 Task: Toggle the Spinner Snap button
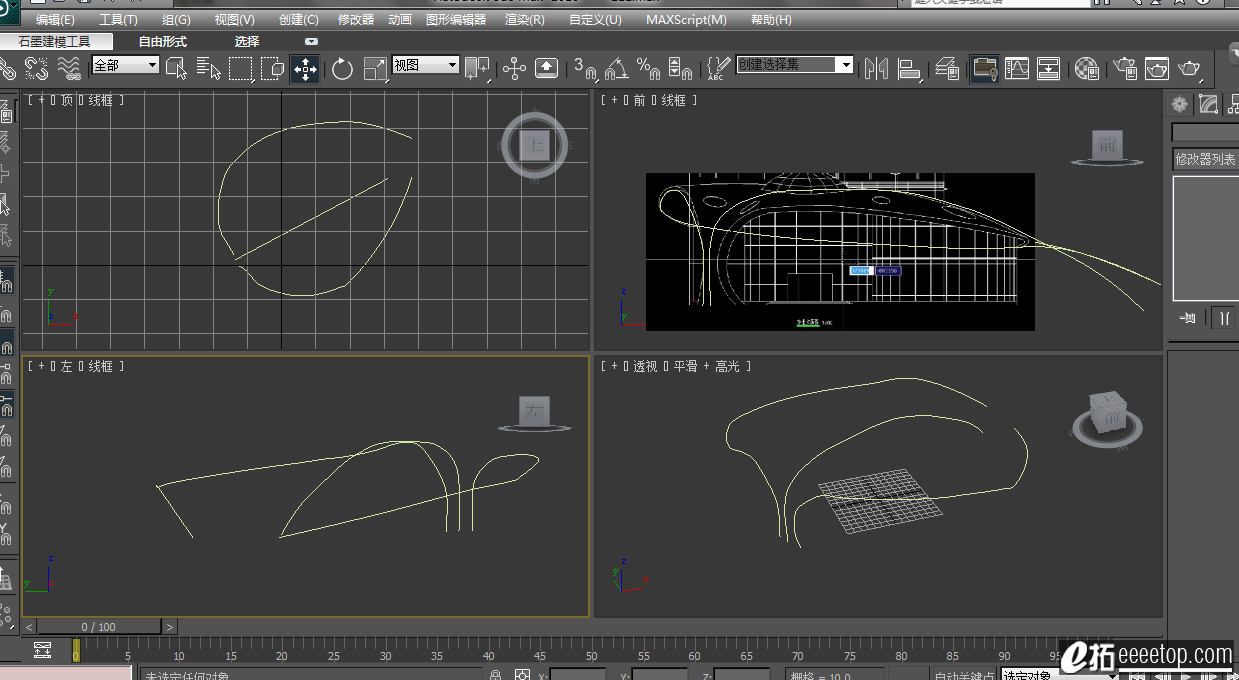(x=680, y=68)
